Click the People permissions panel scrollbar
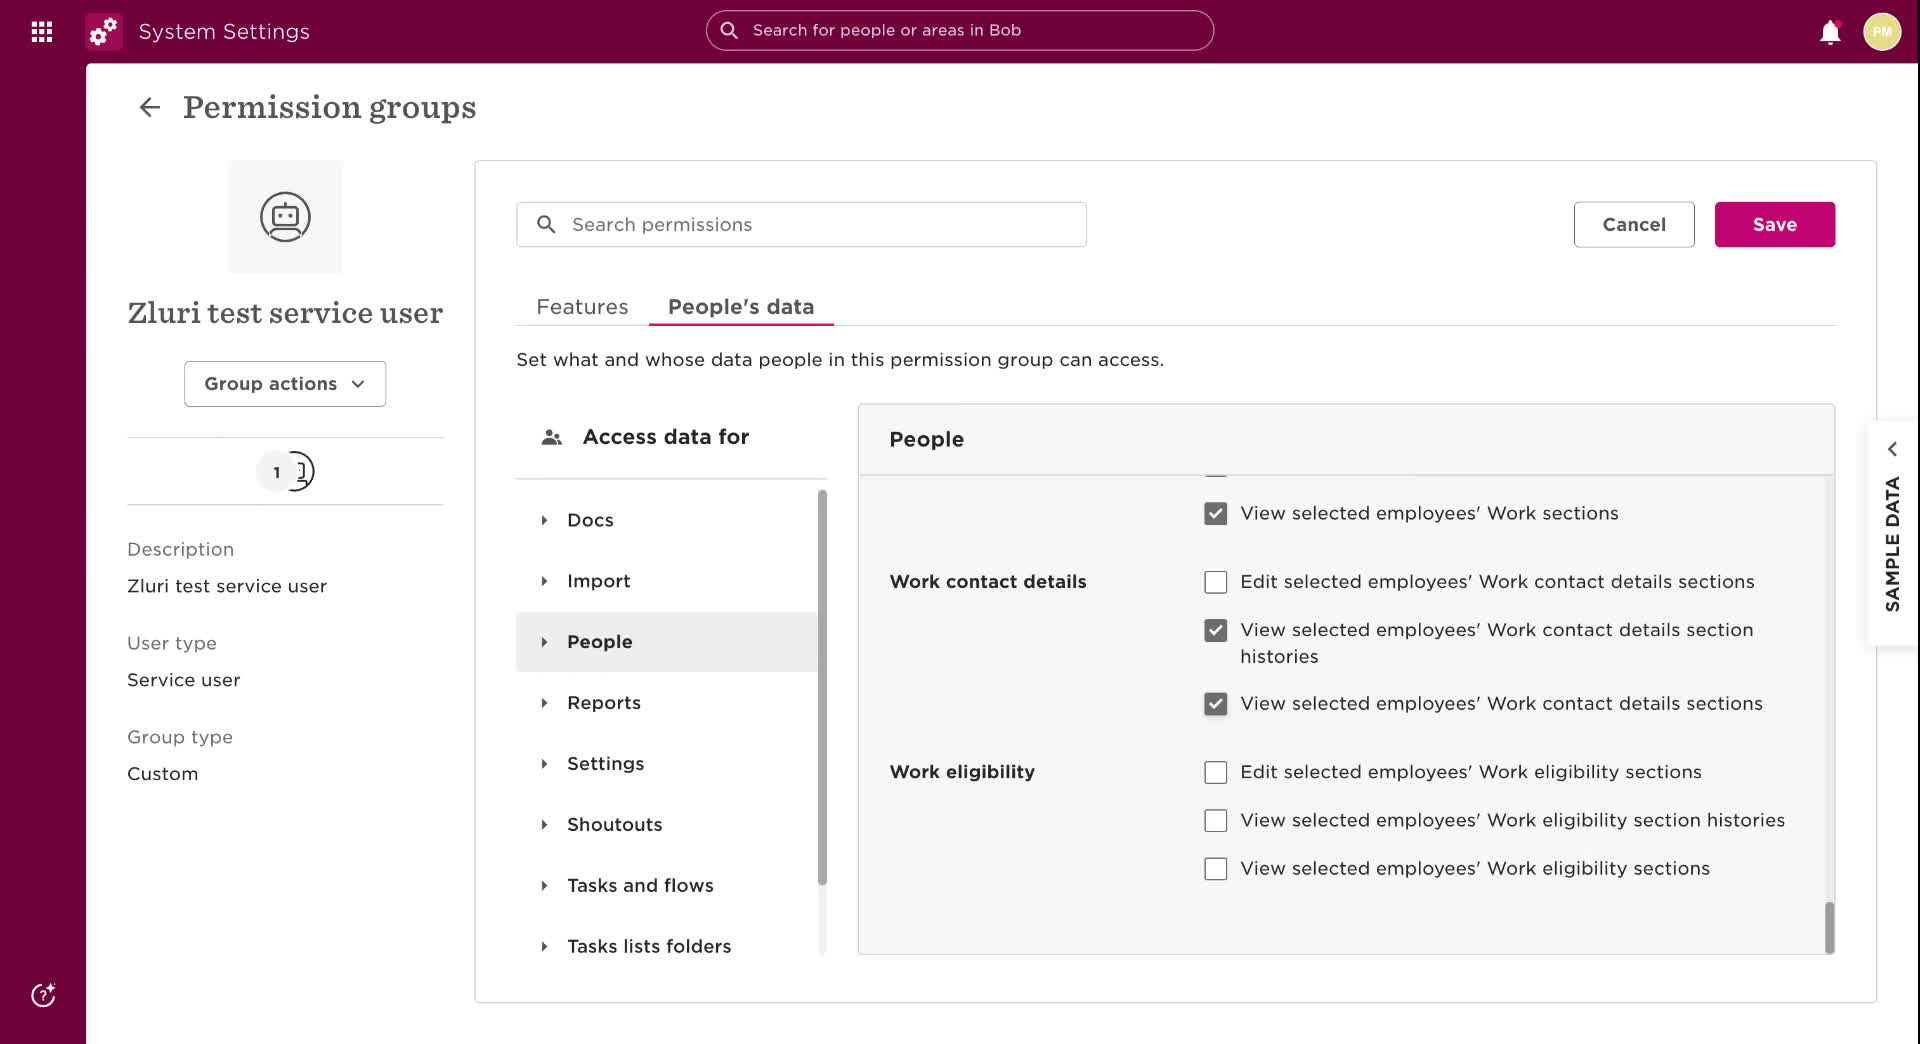 (1829, 928)
